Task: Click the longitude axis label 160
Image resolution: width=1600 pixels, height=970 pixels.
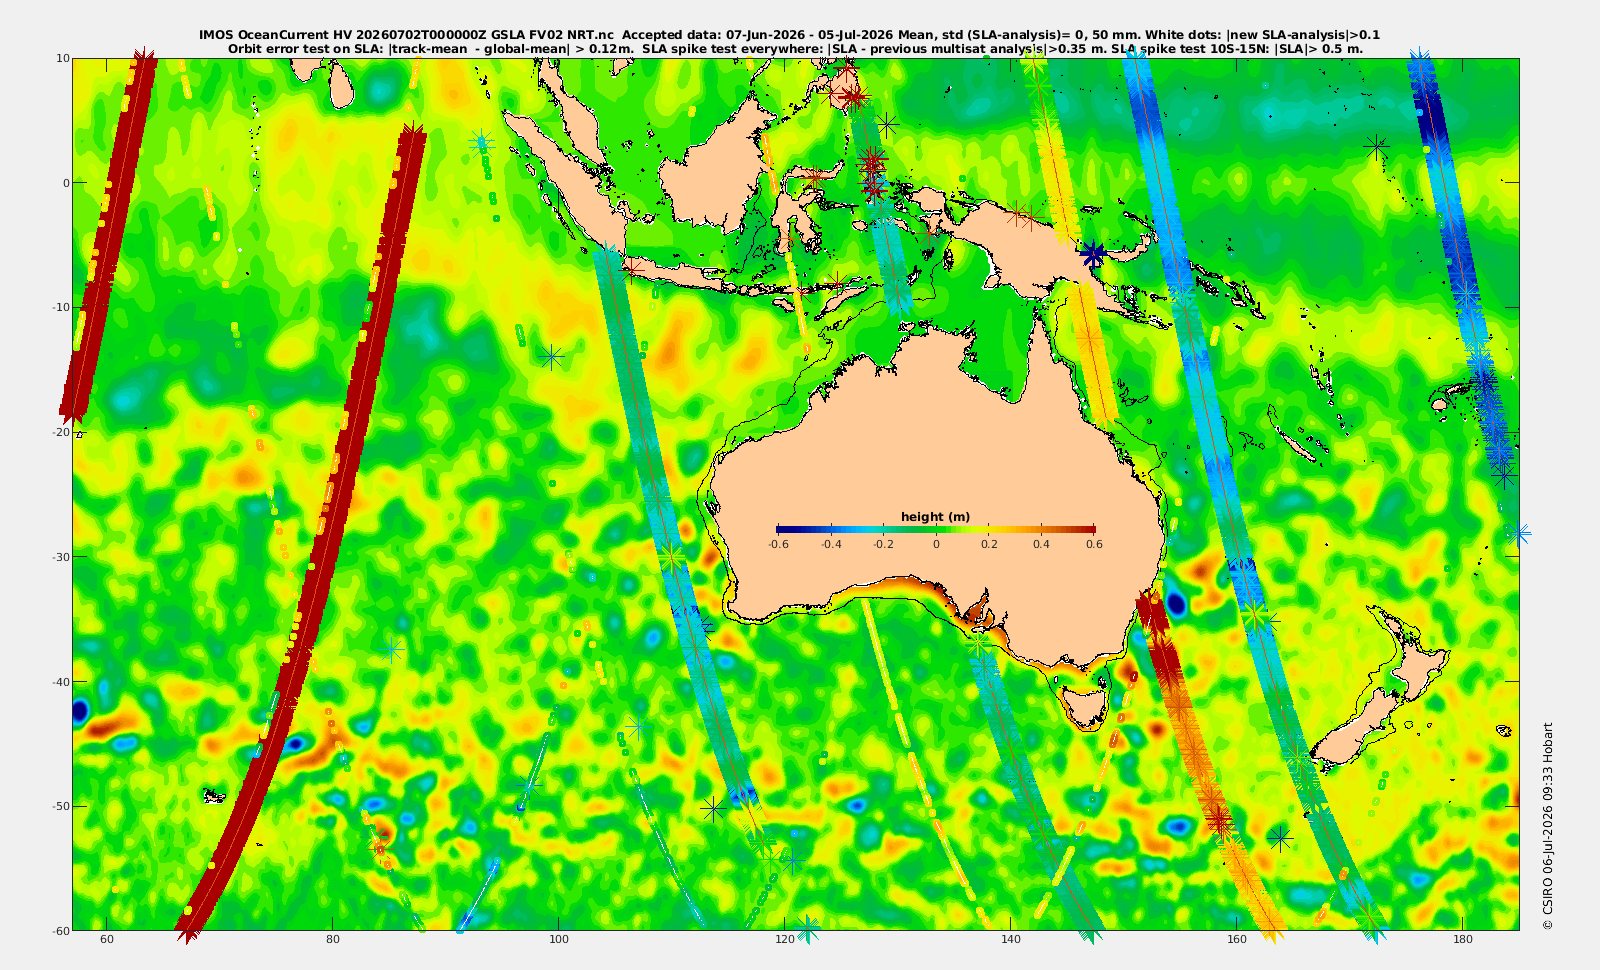Action: (x=1237, y=939)
